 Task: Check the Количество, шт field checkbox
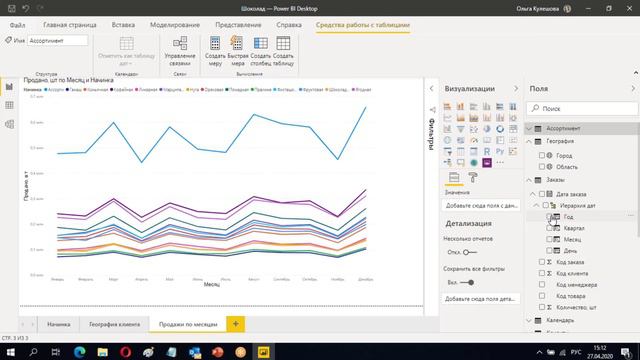tap(542, 307)
